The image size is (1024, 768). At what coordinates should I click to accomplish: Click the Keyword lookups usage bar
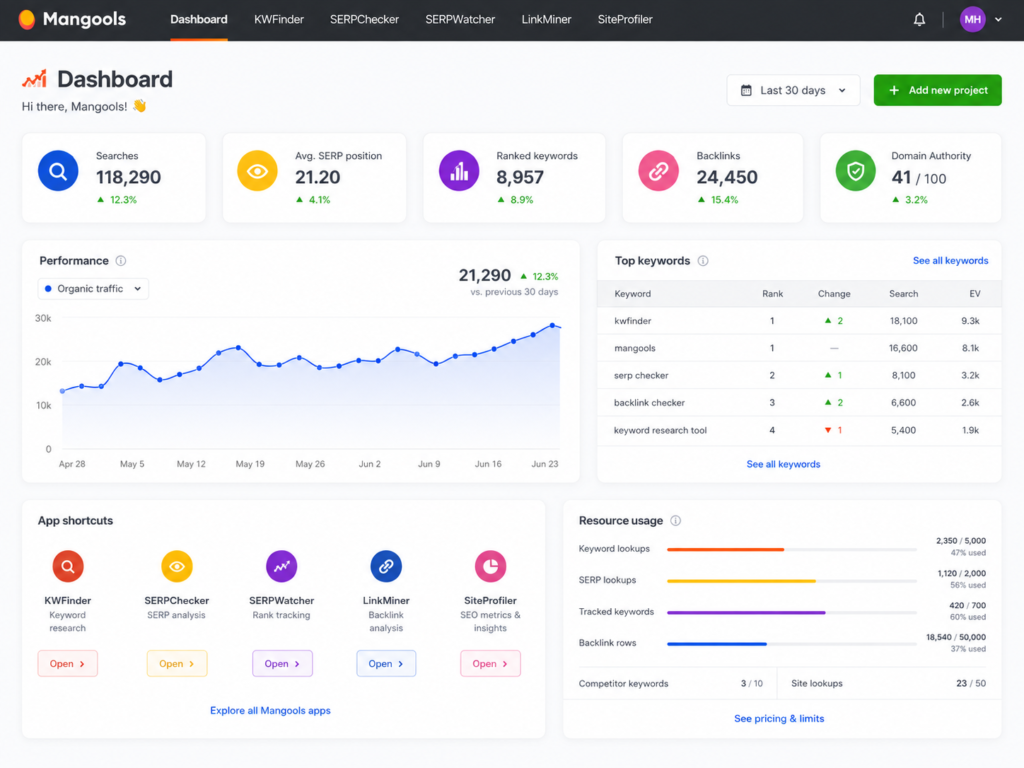tap(792, 549)
